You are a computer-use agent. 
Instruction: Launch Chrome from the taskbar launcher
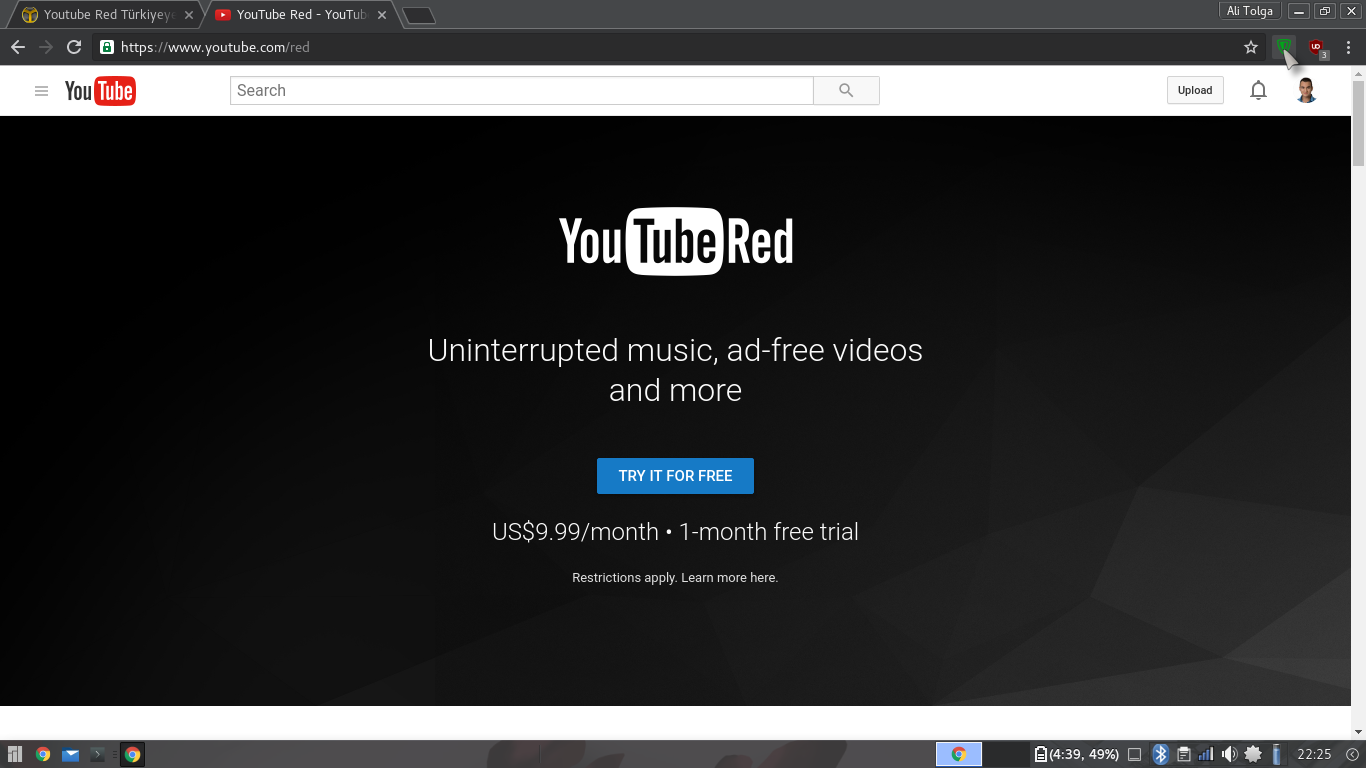click(43, 755)
